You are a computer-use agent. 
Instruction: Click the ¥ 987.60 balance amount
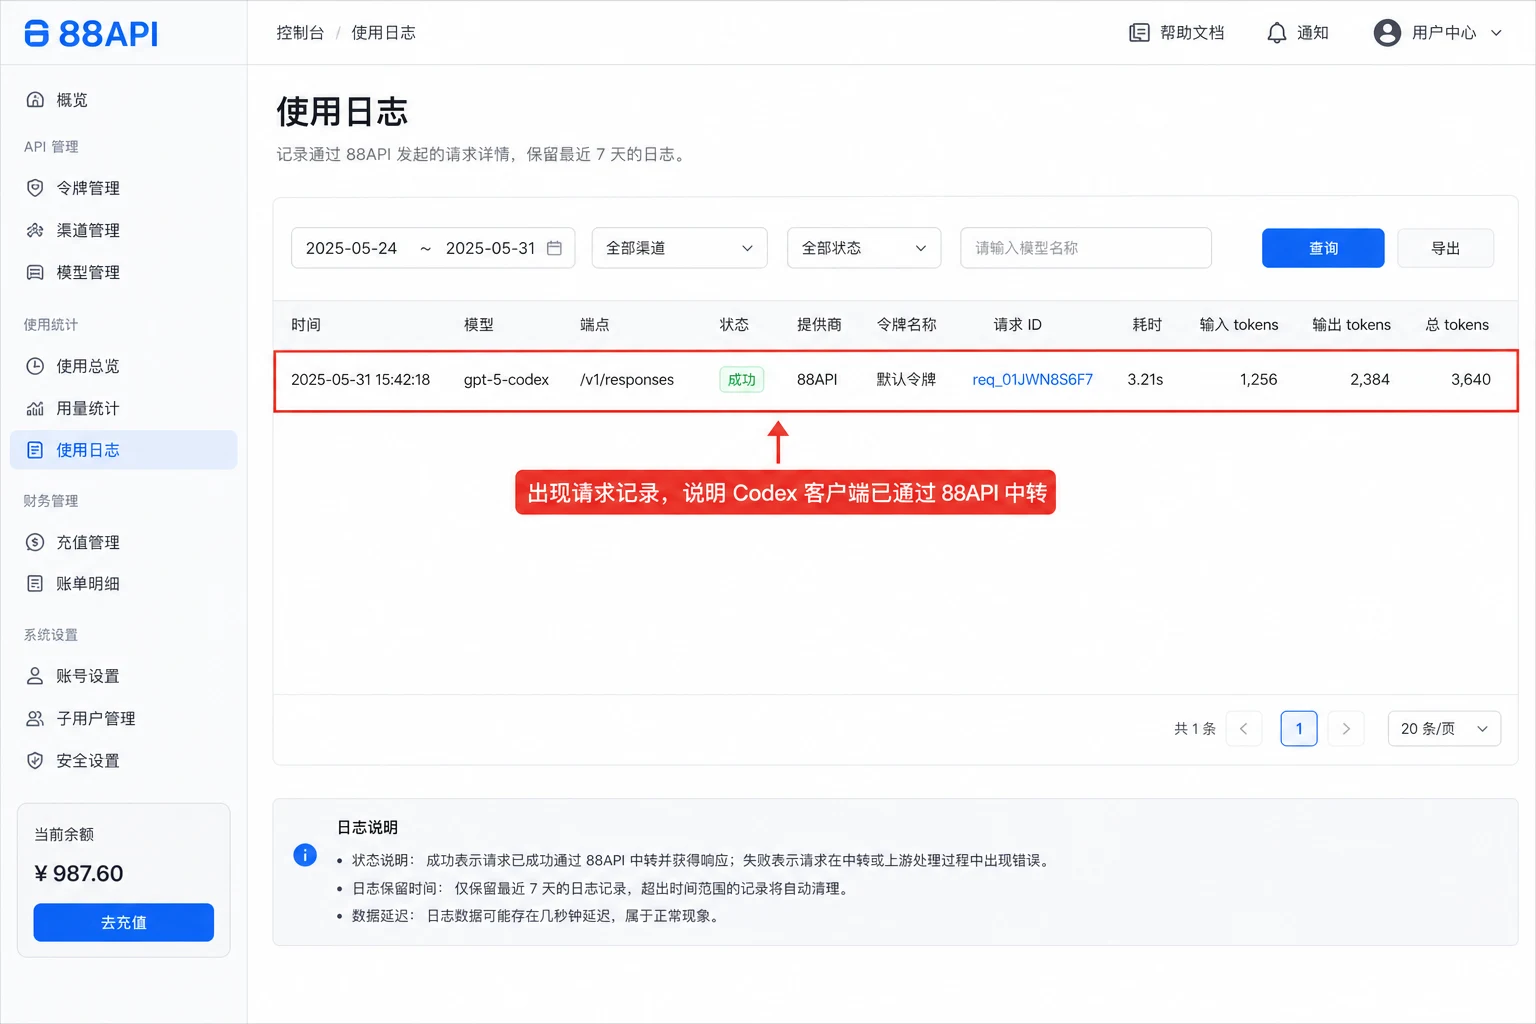79,874
